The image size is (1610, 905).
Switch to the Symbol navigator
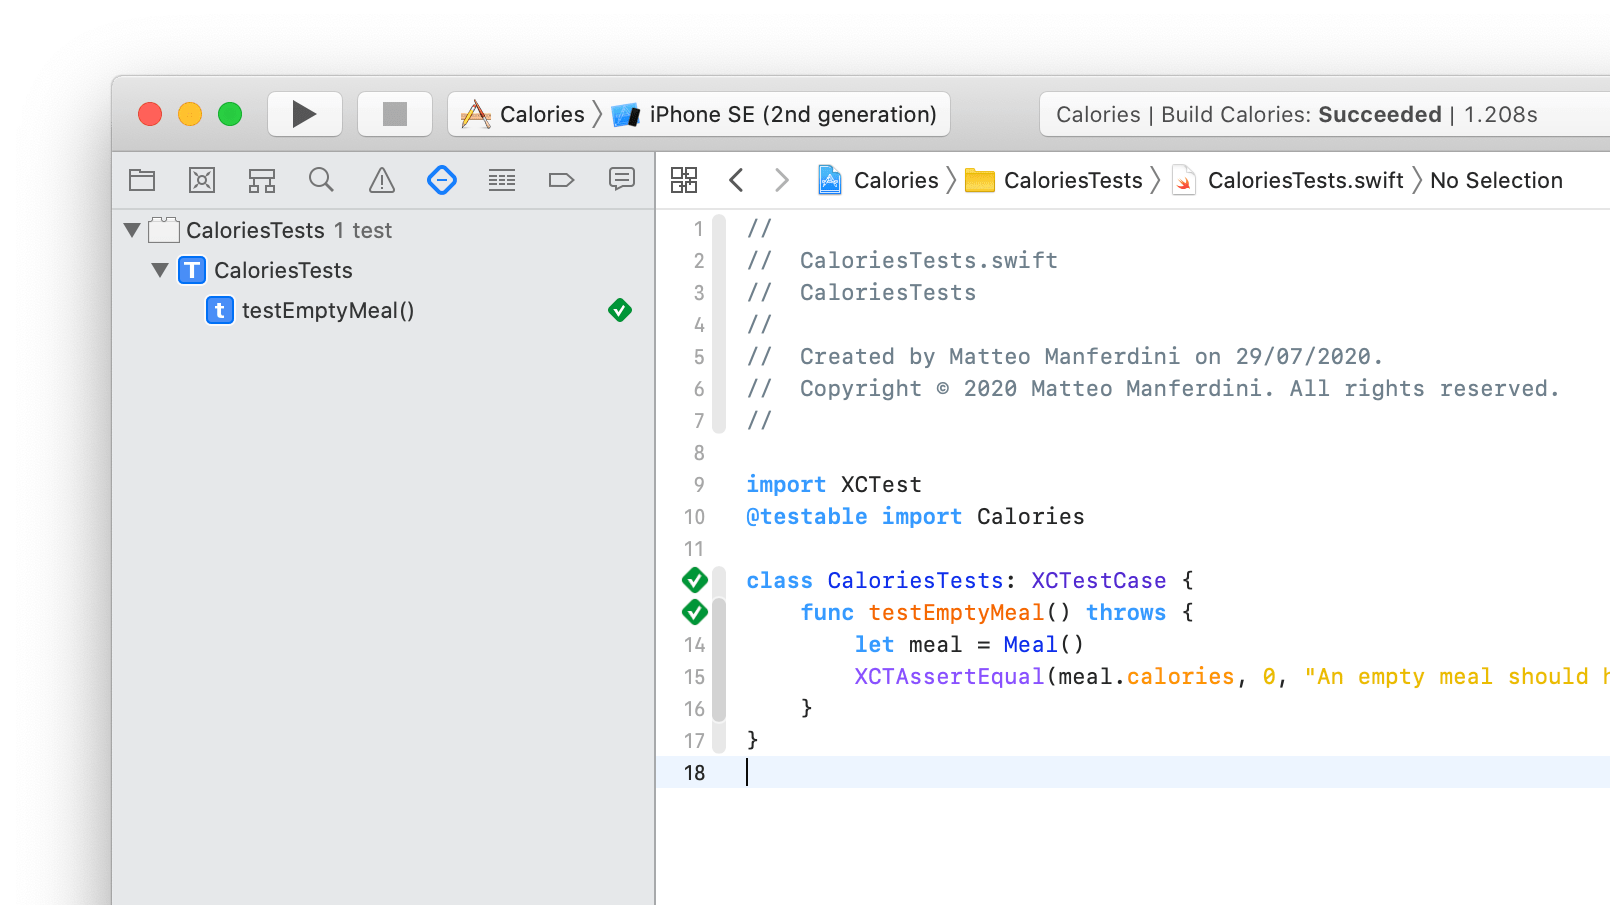(261, 180)
